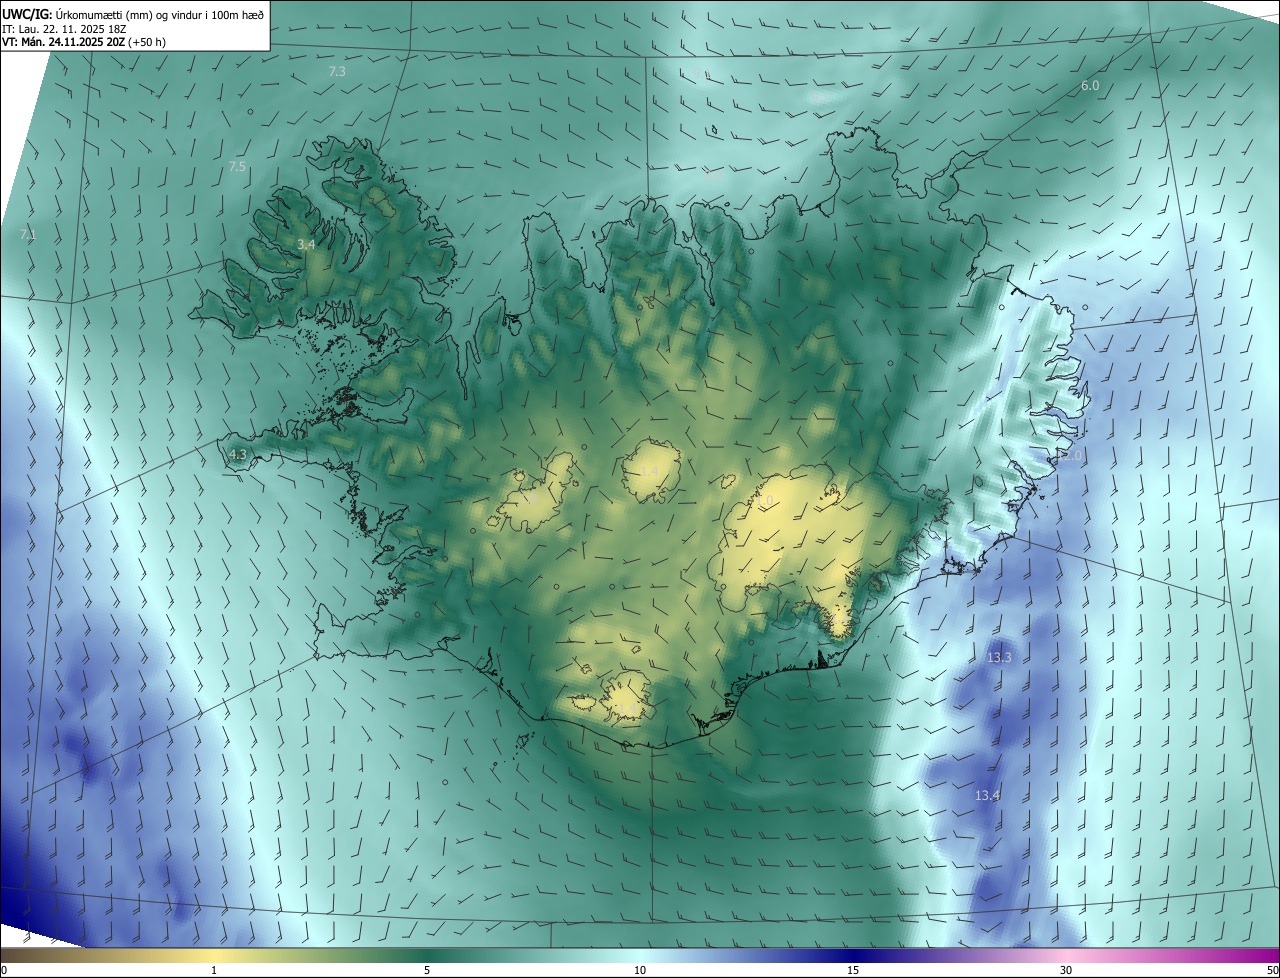Image resolution: width=1280 pixels, height=978 pixels.
Task: Click the "6.0" value label on the map
Action: coord(1090,86)
